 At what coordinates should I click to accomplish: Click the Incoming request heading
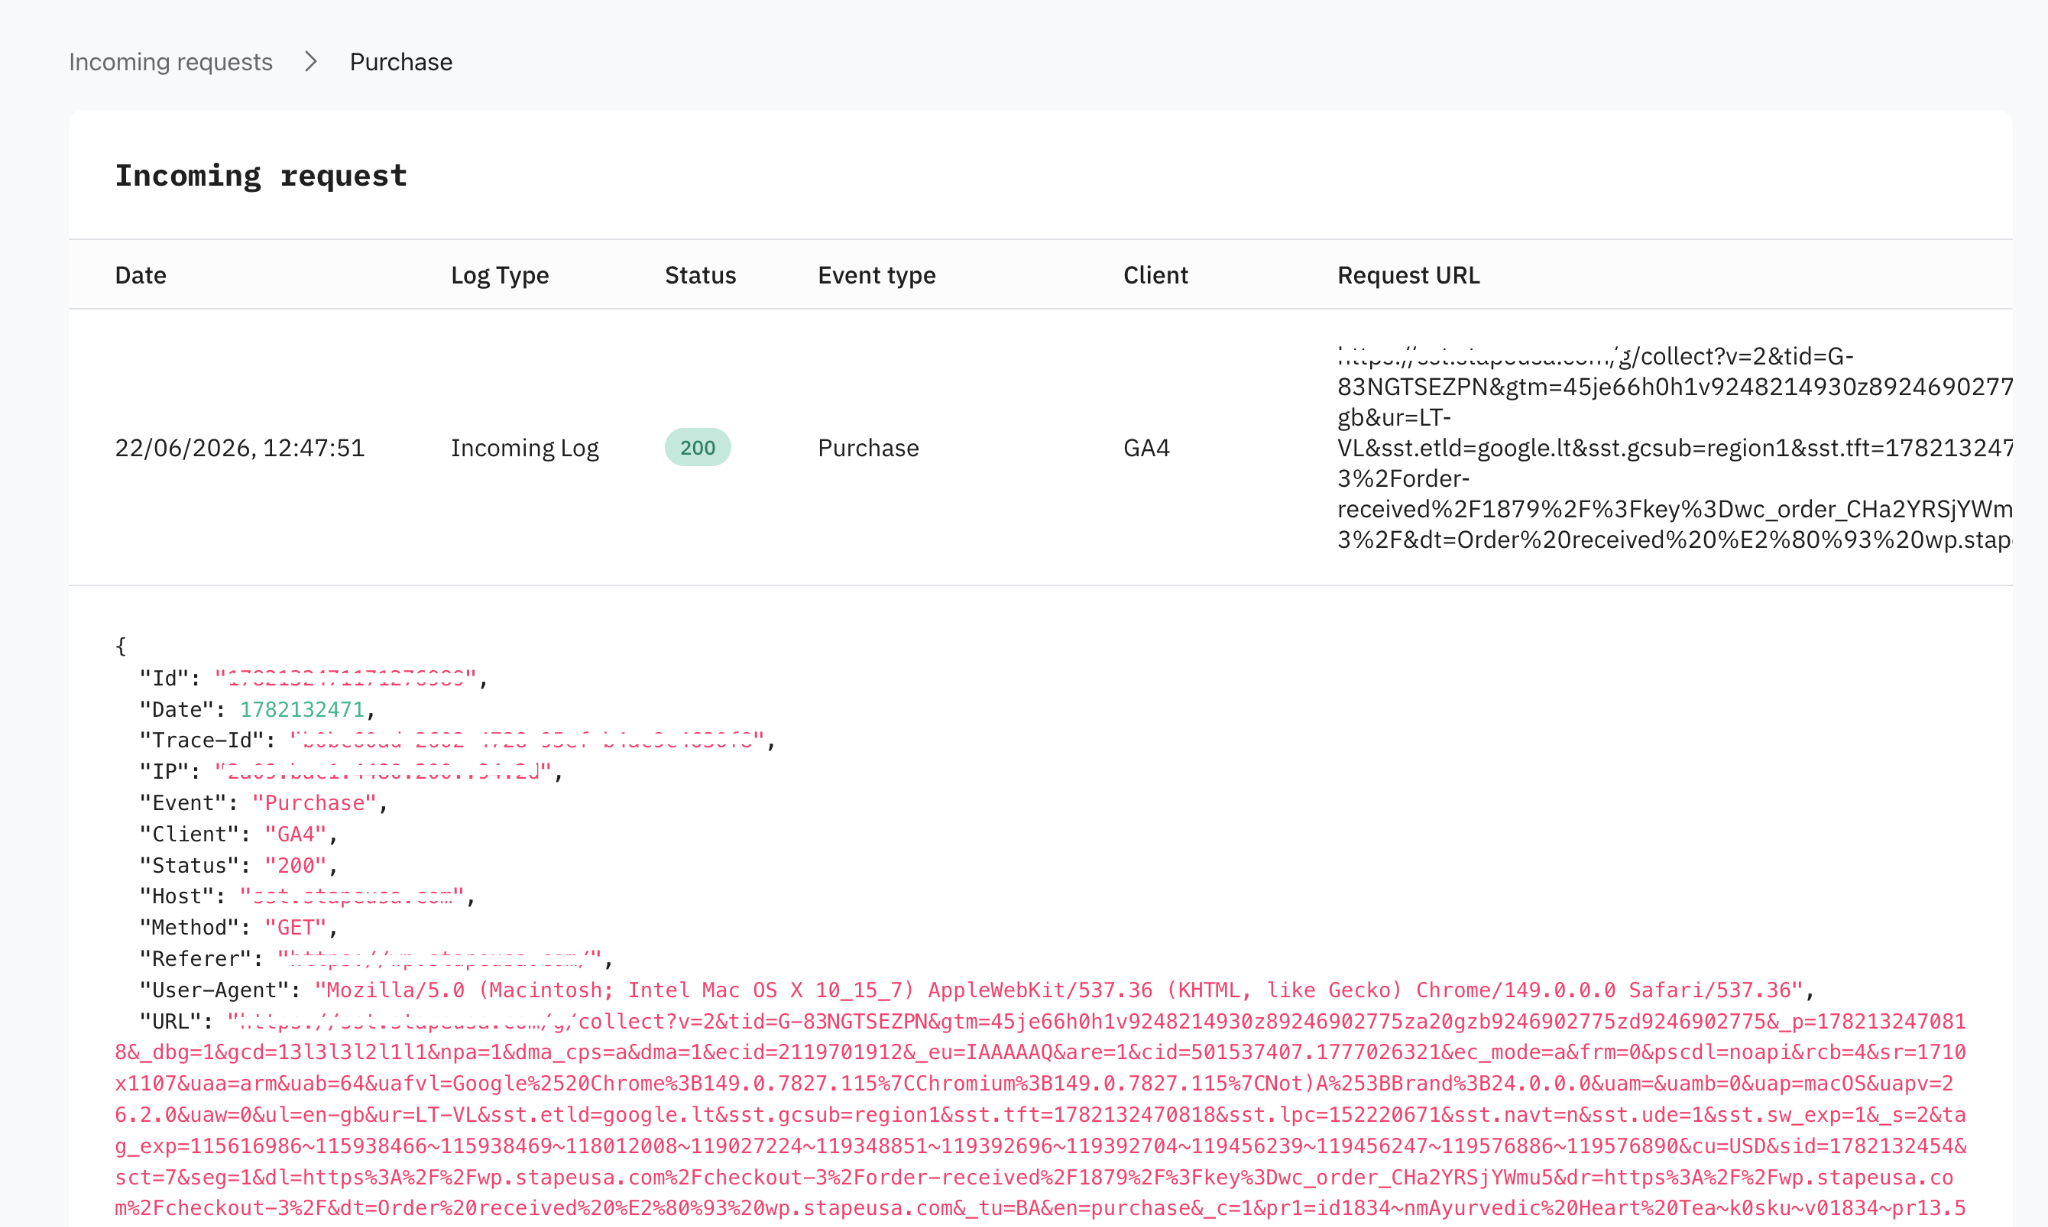click(261, 176)
